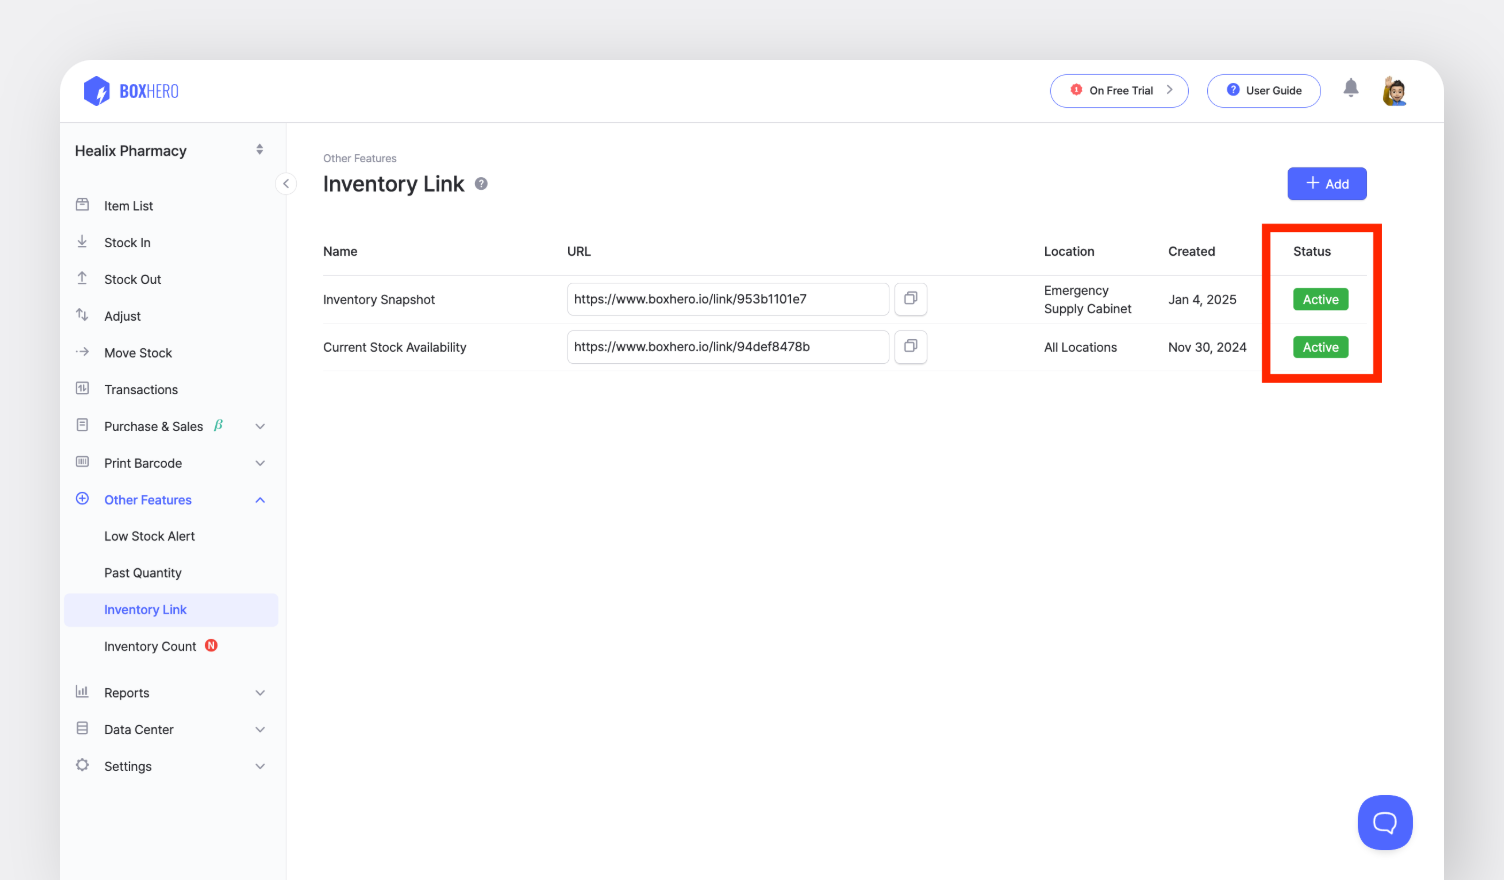Click the BoxHero logo

point(131,91)
